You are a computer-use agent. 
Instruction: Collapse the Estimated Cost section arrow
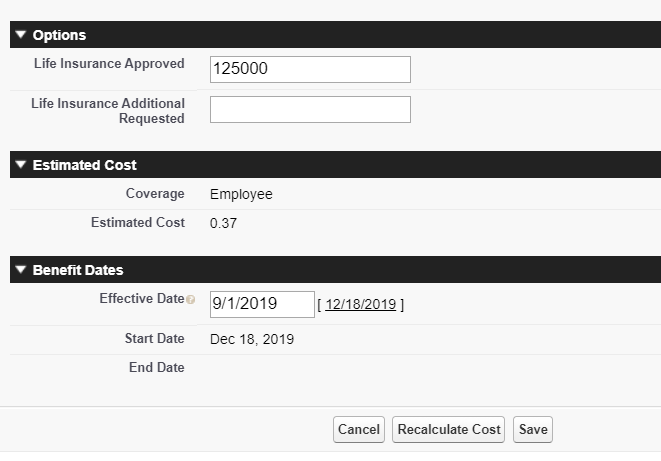pos(21,165)
